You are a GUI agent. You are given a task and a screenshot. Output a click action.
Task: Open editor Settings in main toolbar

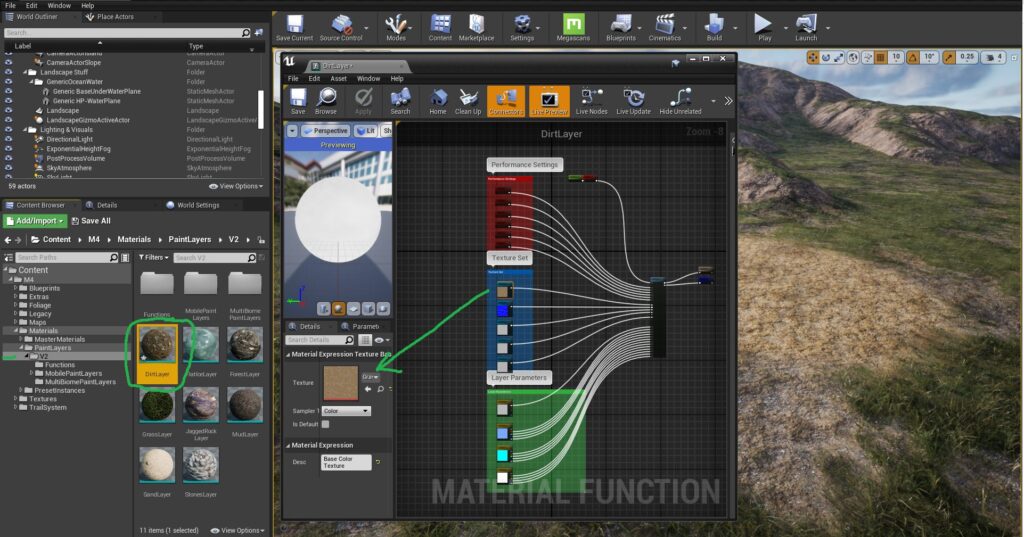522,28
